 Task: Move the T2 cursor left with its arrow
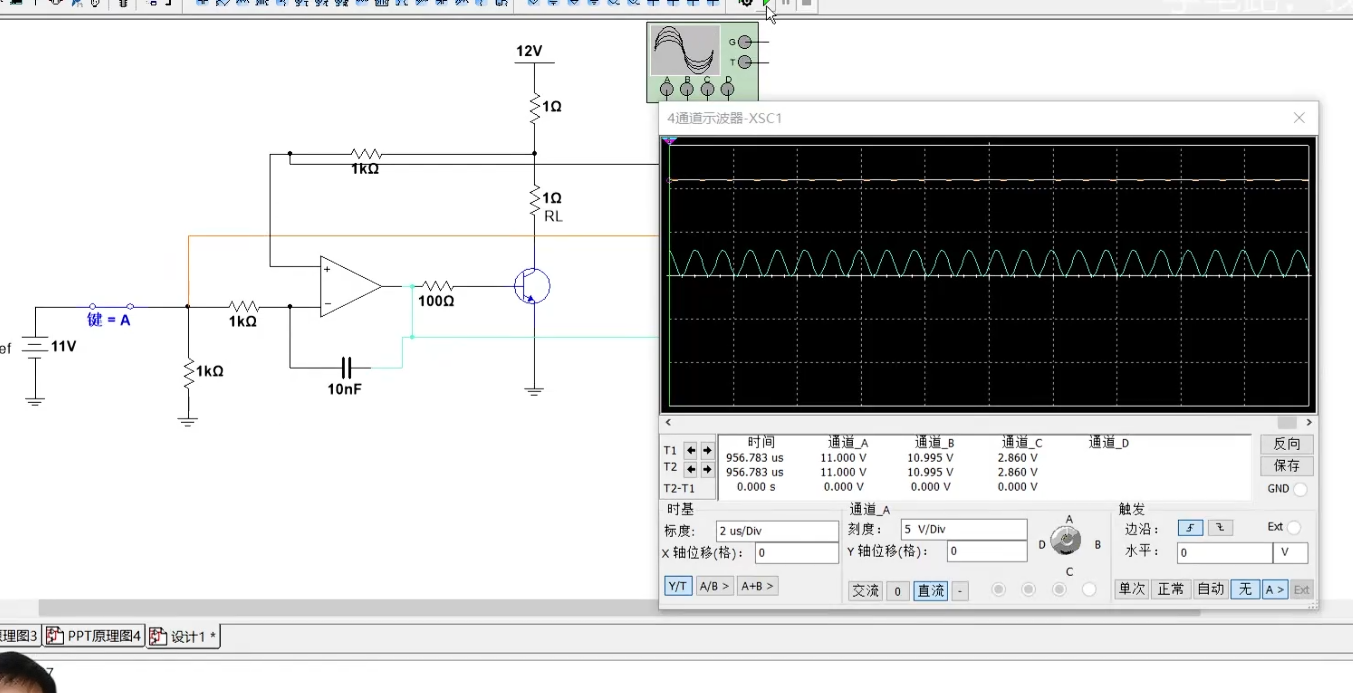(x=690, y=469)
